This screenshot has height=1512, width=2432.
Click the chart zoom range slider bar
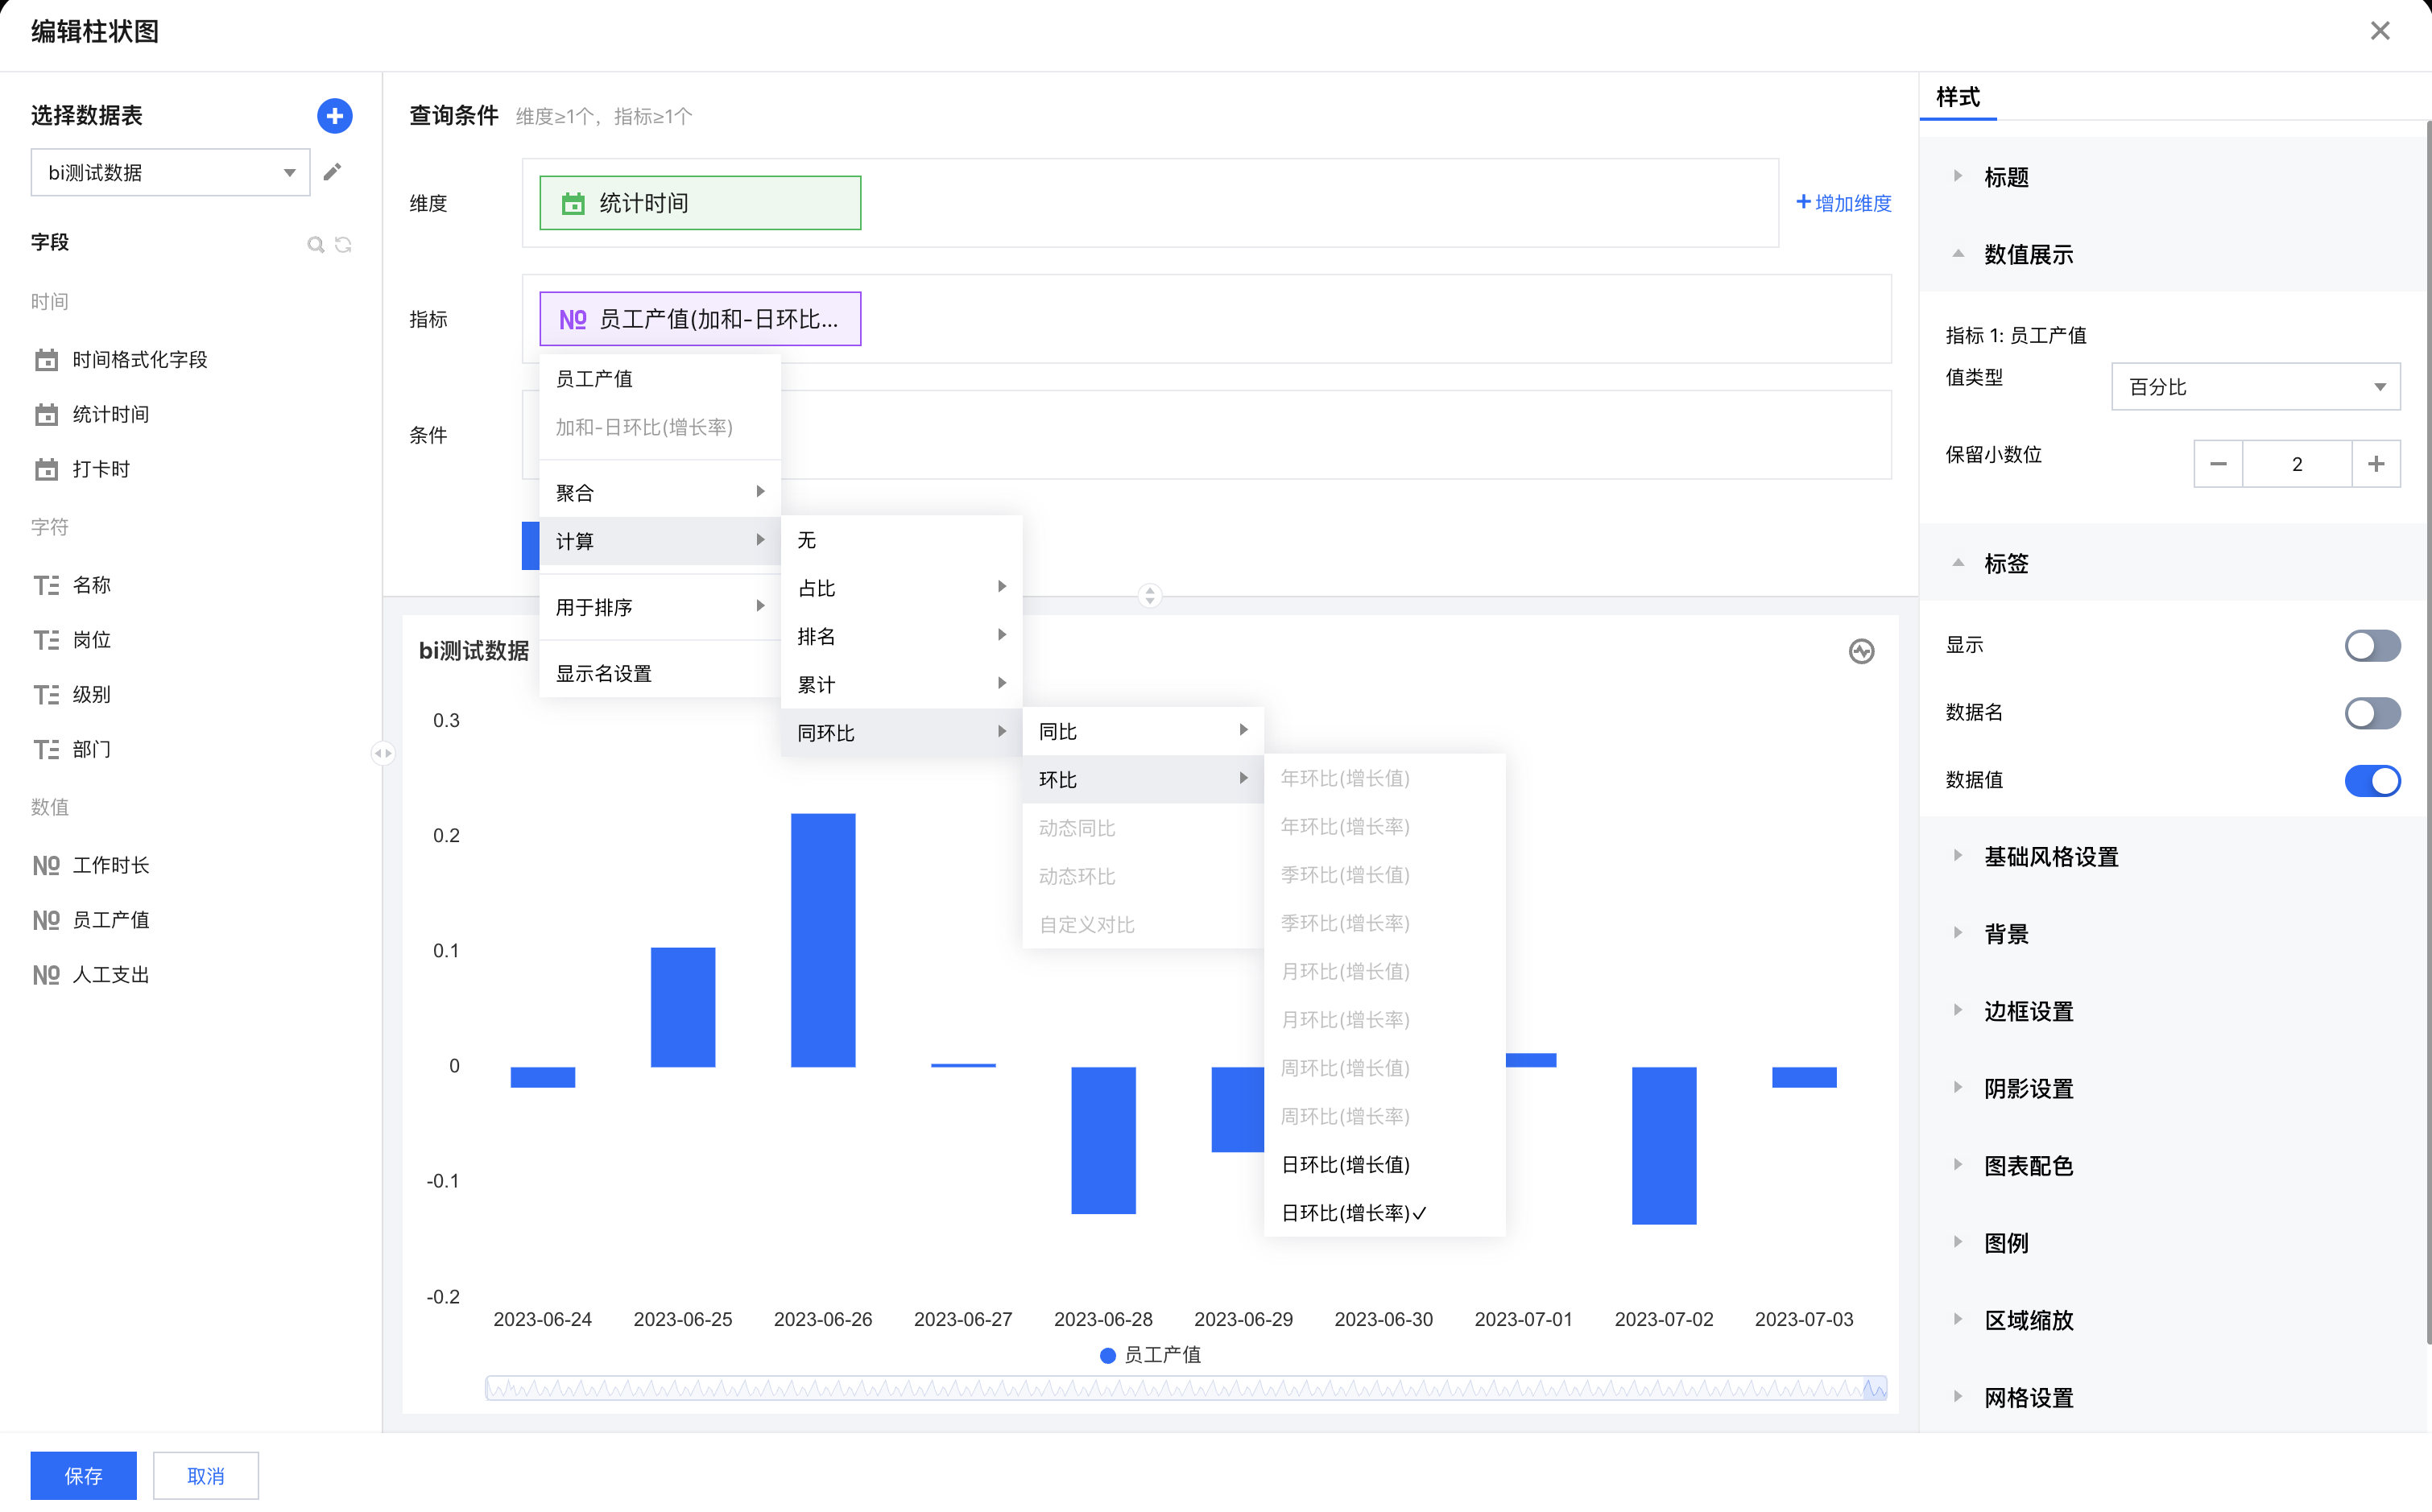pos(1185,1388)
